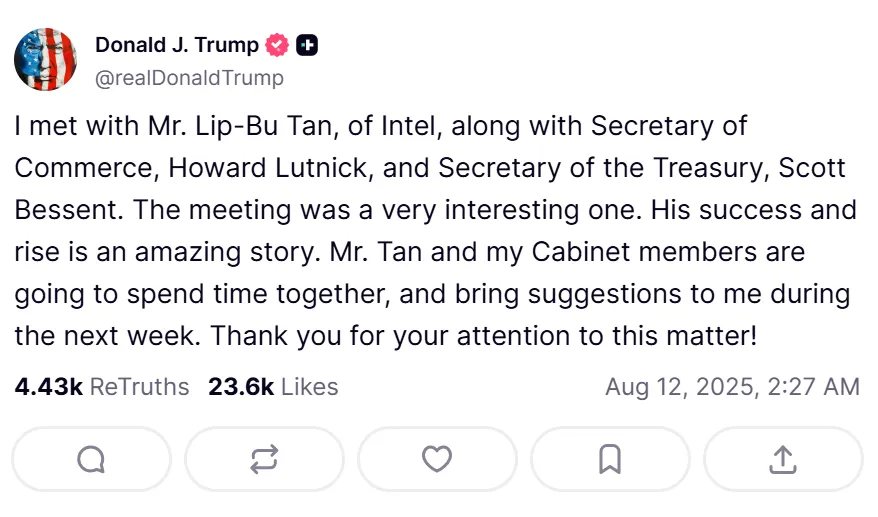The width and height of the screenshot is (878, 517).
Task: Share the post via upload arrow icon
Action: pos(783,459)
